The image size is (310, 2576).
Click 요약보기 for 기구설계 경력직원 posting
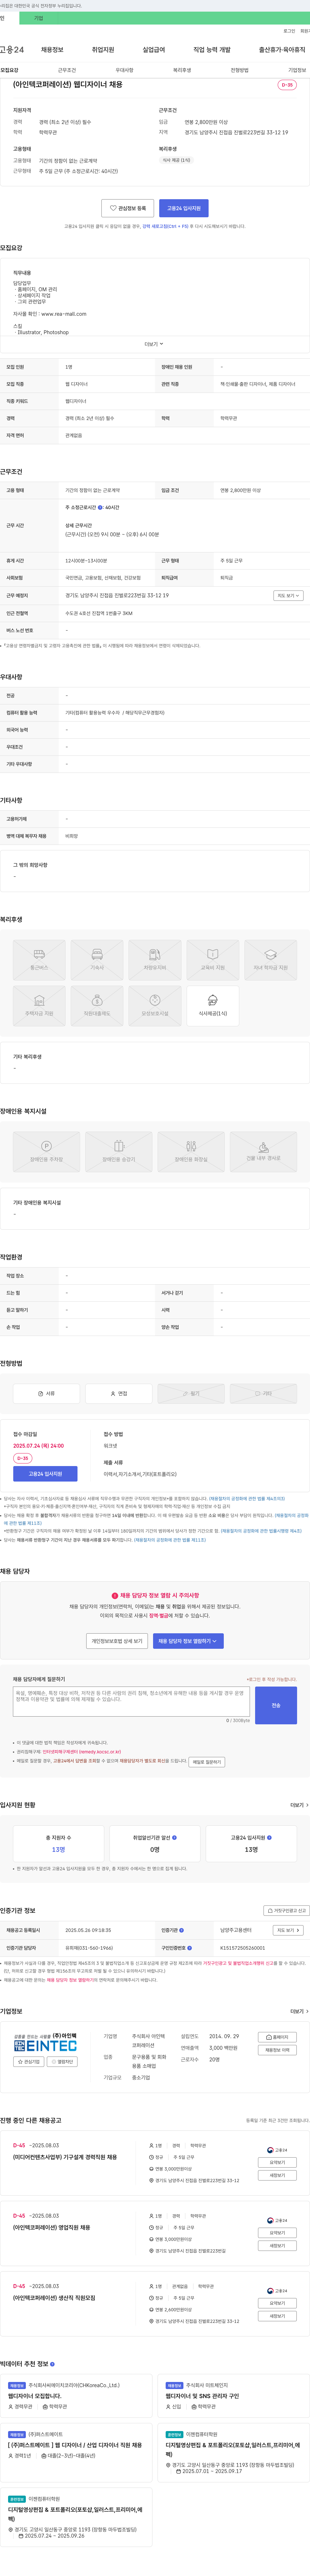(x=277, y=2162)
